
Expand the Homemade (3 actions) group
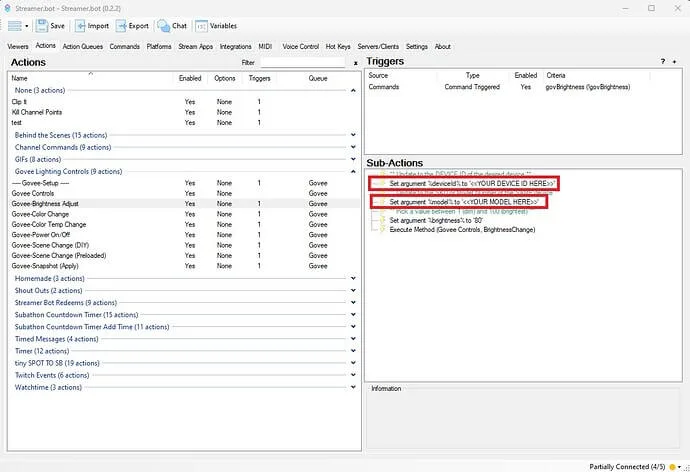[353, 278]
